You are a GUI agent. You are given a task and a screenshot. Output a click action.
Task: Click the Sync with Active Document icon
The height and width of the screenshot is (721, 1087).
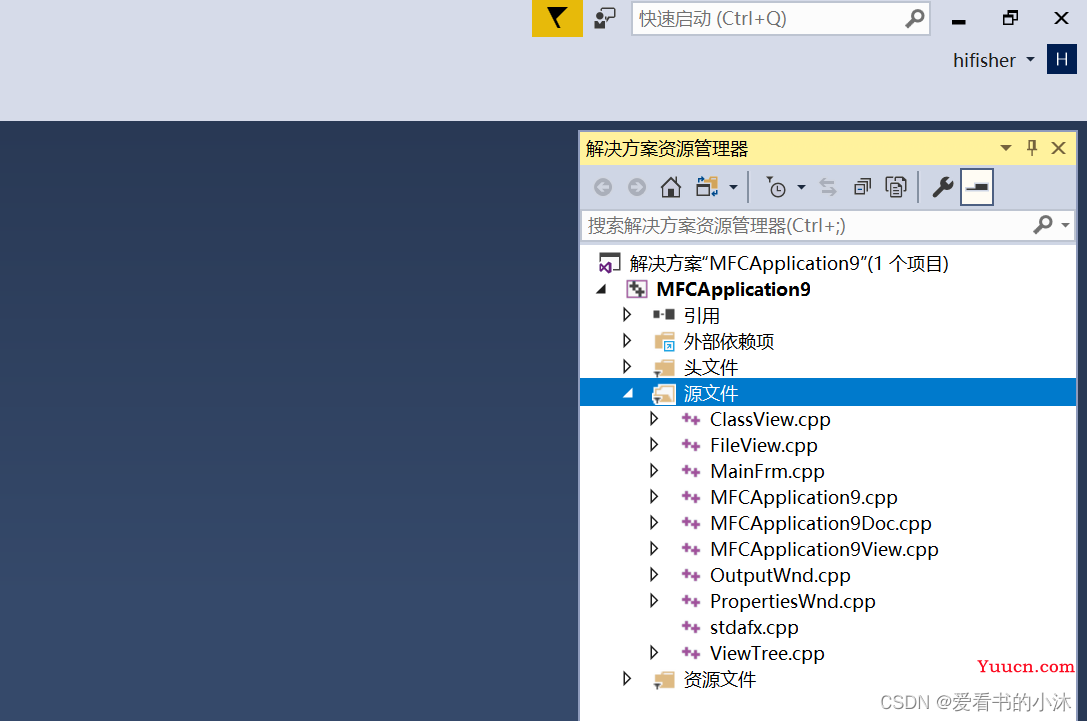click(828, 187)
